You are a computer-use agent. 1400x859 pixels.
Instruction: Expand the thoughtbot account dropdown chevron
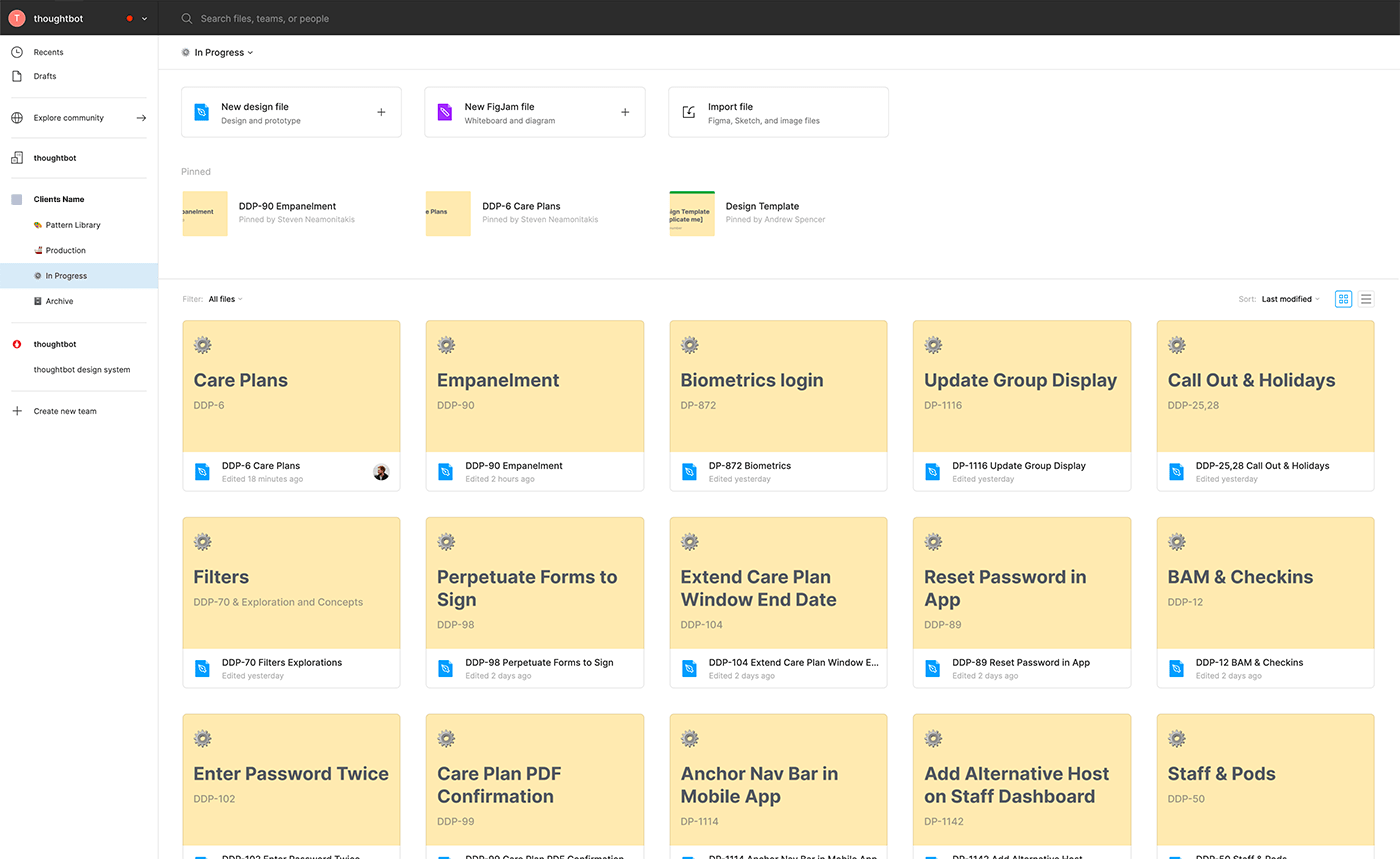[x=145, y=18]
